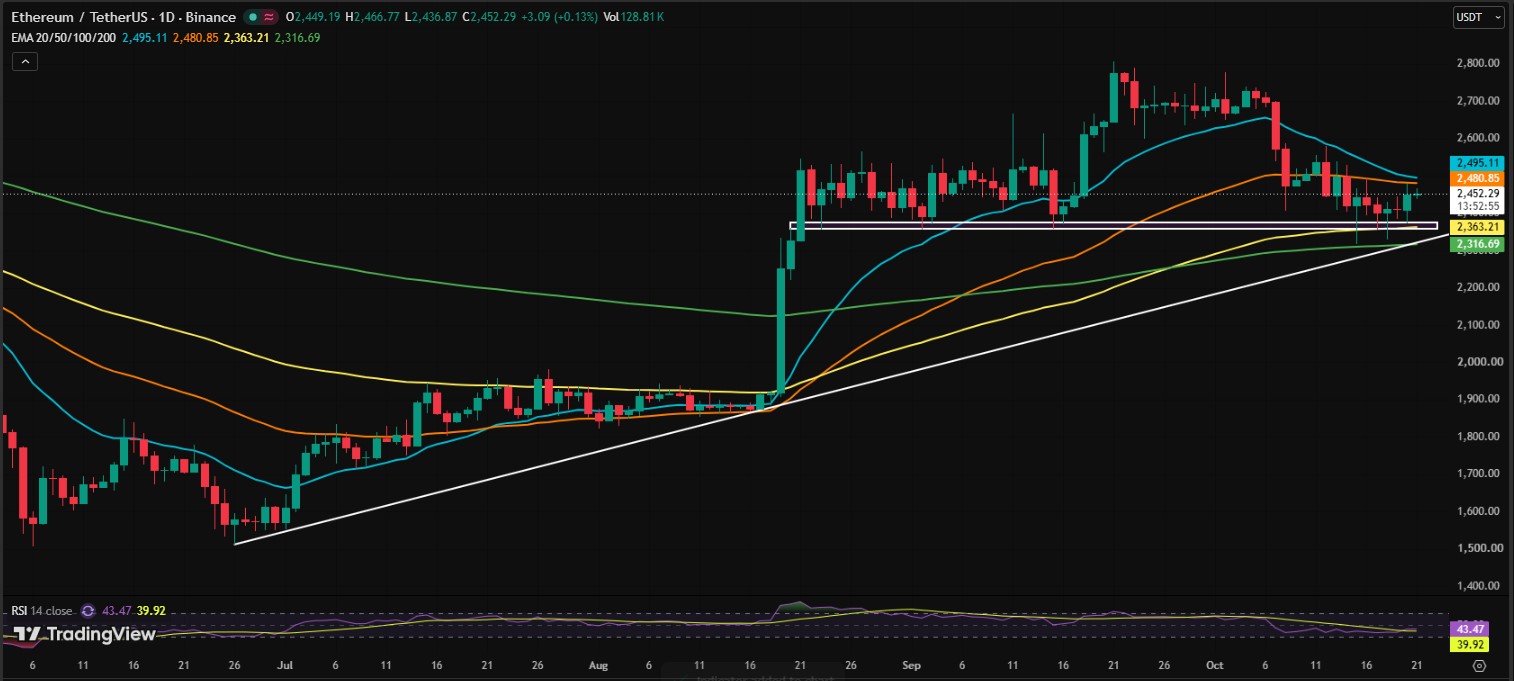Viewport: 1514px width, 681px height.
Task: Click the current price 2,452.29 label on axis
Action: tap(1476, 194)
